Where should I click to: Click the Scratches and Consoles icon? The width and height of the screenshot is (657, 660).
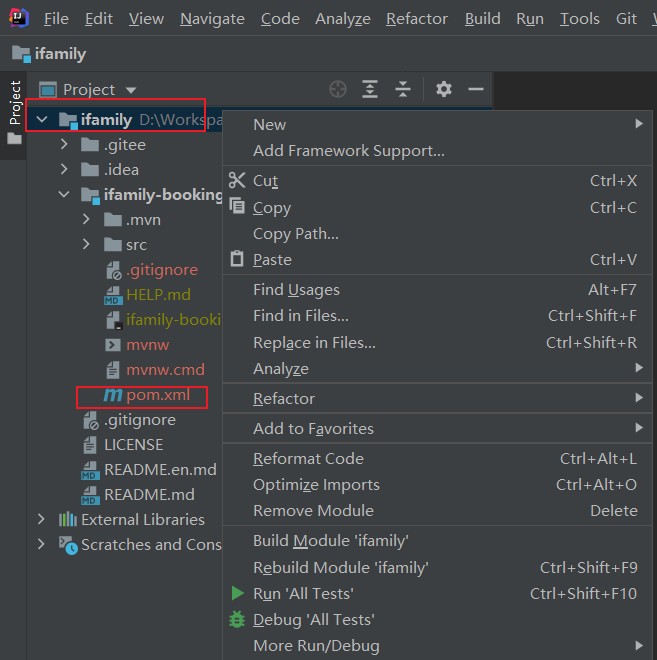coord(68,545)
